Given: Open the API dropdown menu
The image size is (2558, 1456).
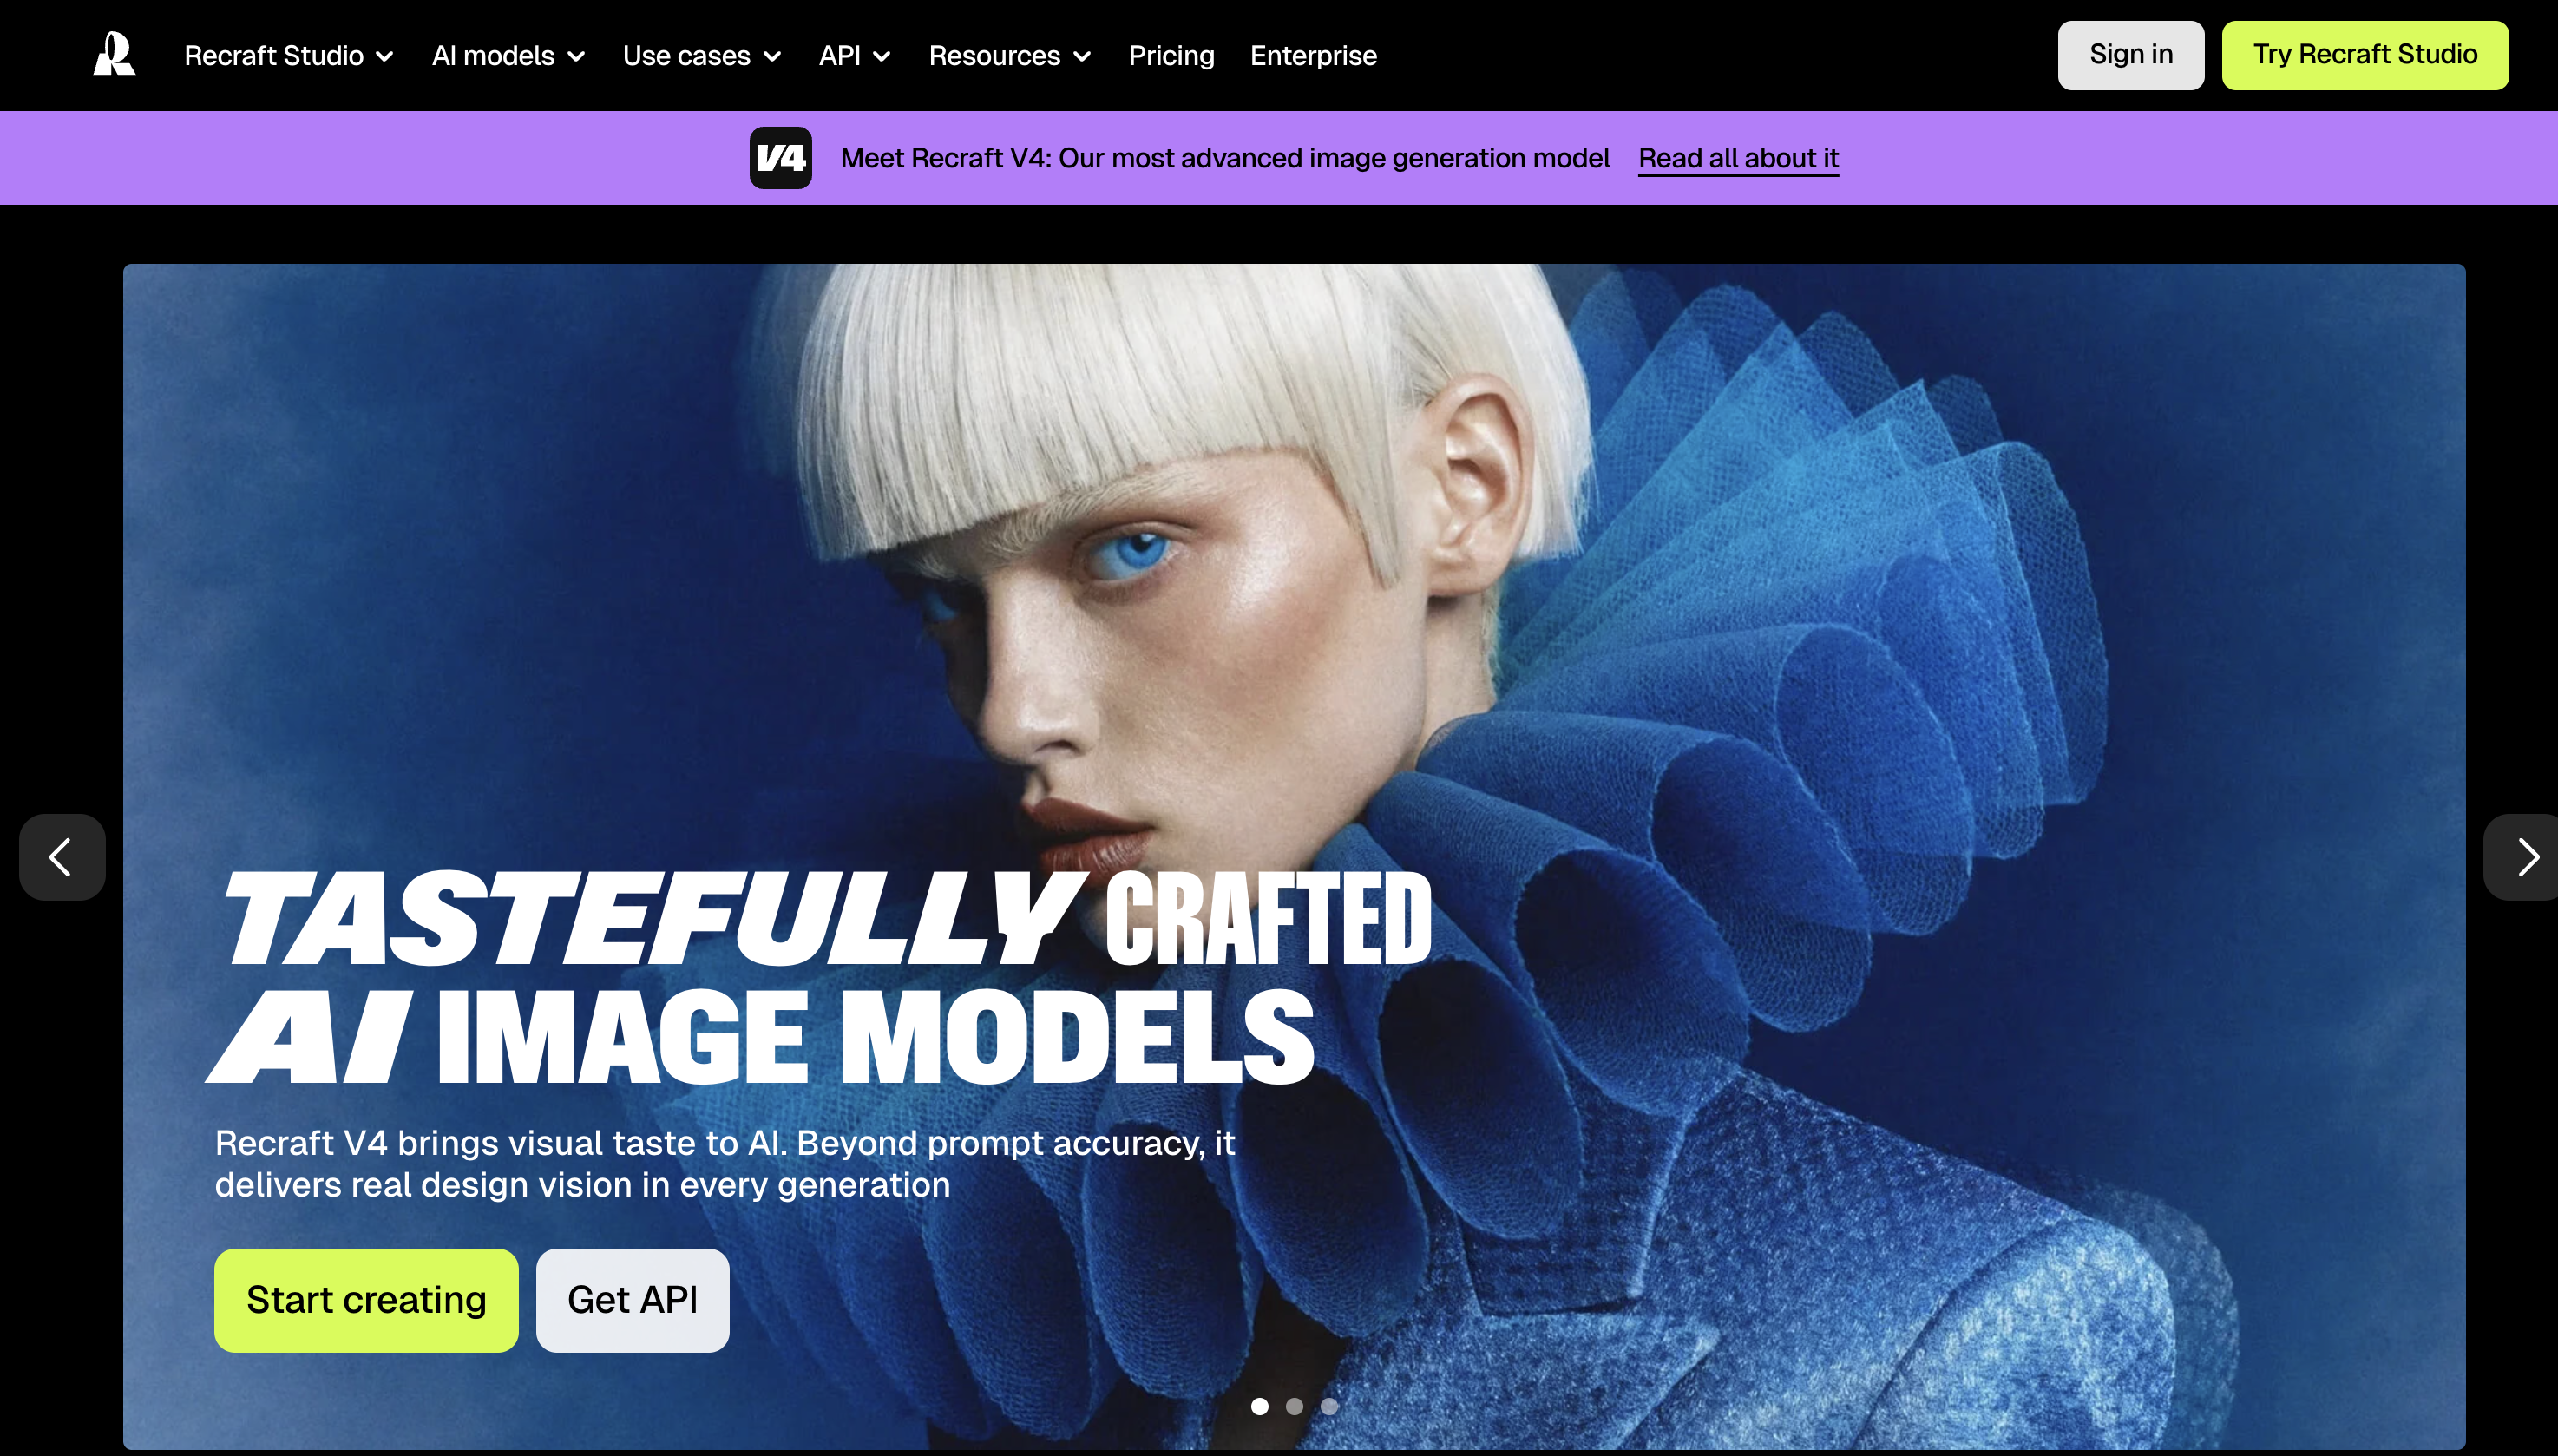Looking at the screenshot, I should pyautogui.click(x=855, y=56).
